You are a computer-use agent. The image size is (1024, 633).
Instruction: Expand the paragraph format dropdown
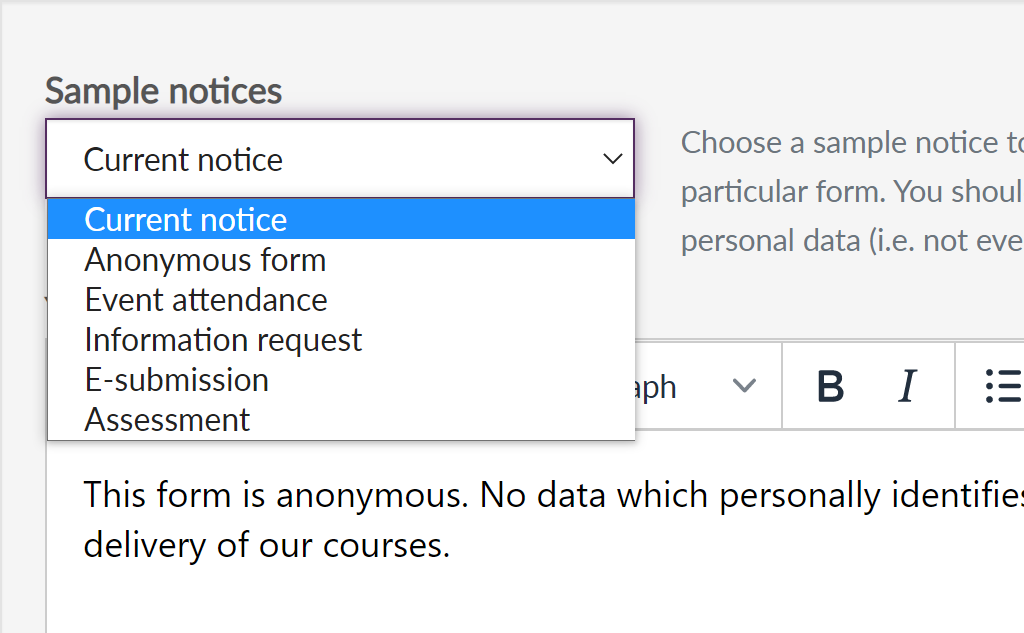click(x=700, y=387)
